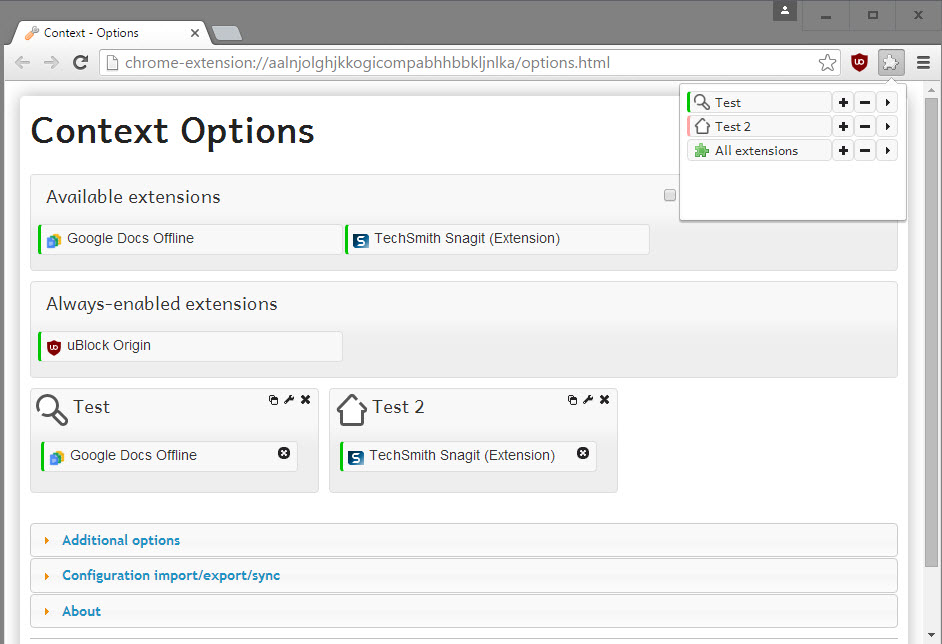Edit the Test context with wrench icon
Viewport: 942px width, 644px height.
pos(289,399)
